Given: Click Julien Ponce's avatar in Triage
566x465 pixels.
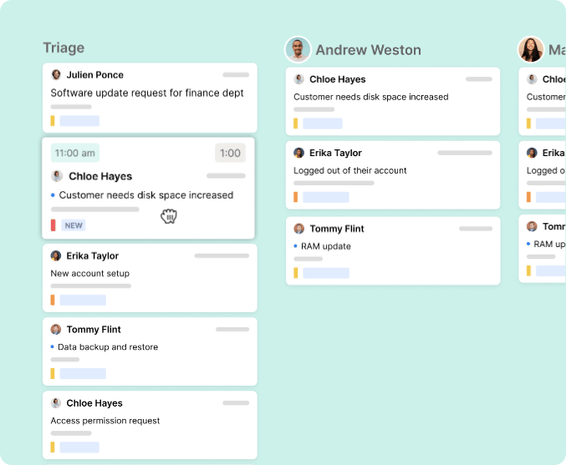Looking at the screenshot, I should [x=56, y=75].
